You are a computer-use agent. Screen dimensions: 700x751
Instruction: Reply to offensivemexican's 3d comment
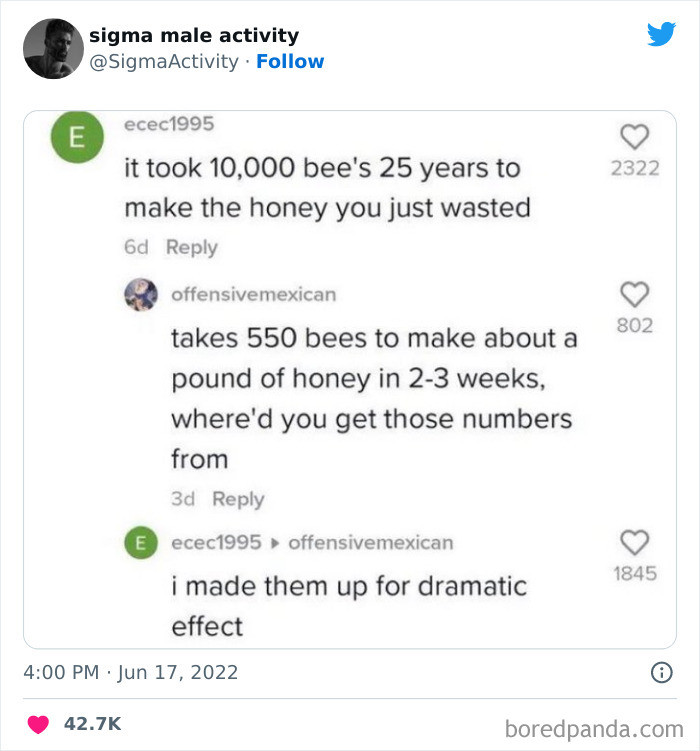click(239, 499)
